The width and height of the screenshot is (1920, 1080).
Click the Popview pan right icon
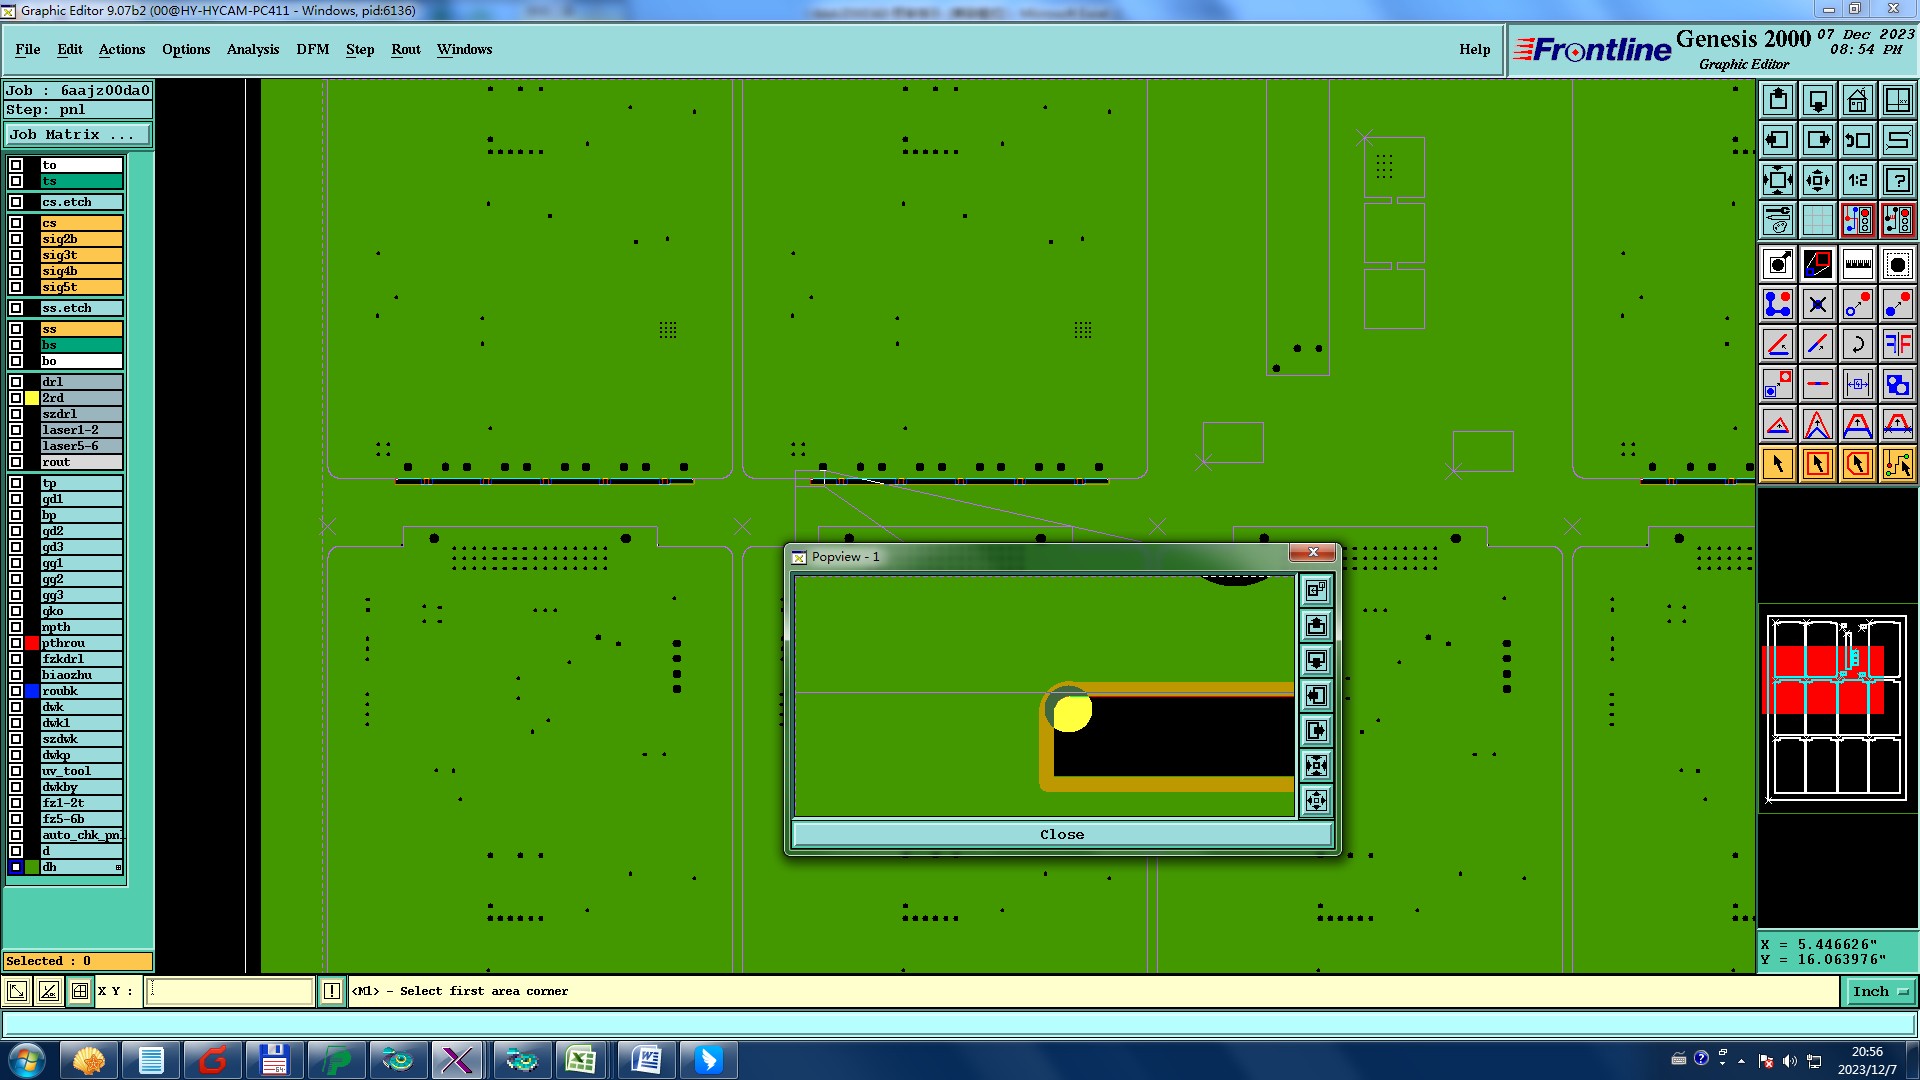[x=1316, y=731]
